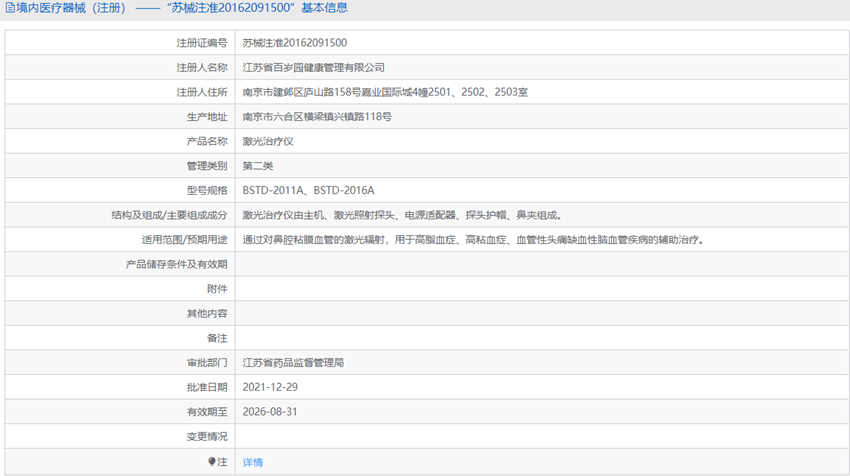Click the 附件 label
Viewport: 850px width, 476px height.
click(217, 289)
